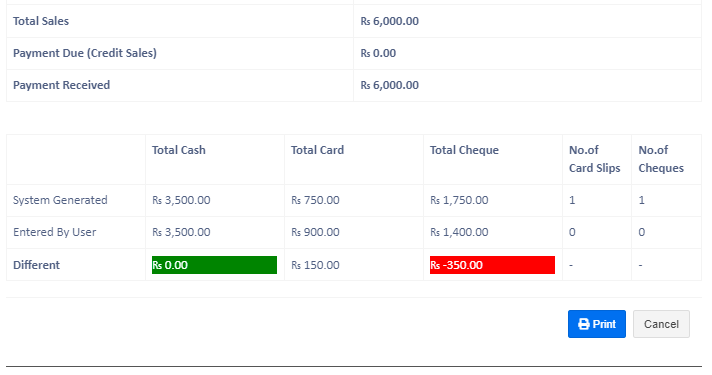Click Entered By User cheque Rs 1,400.00
Viewport: 712px width, 375px height.
(459, 232)
